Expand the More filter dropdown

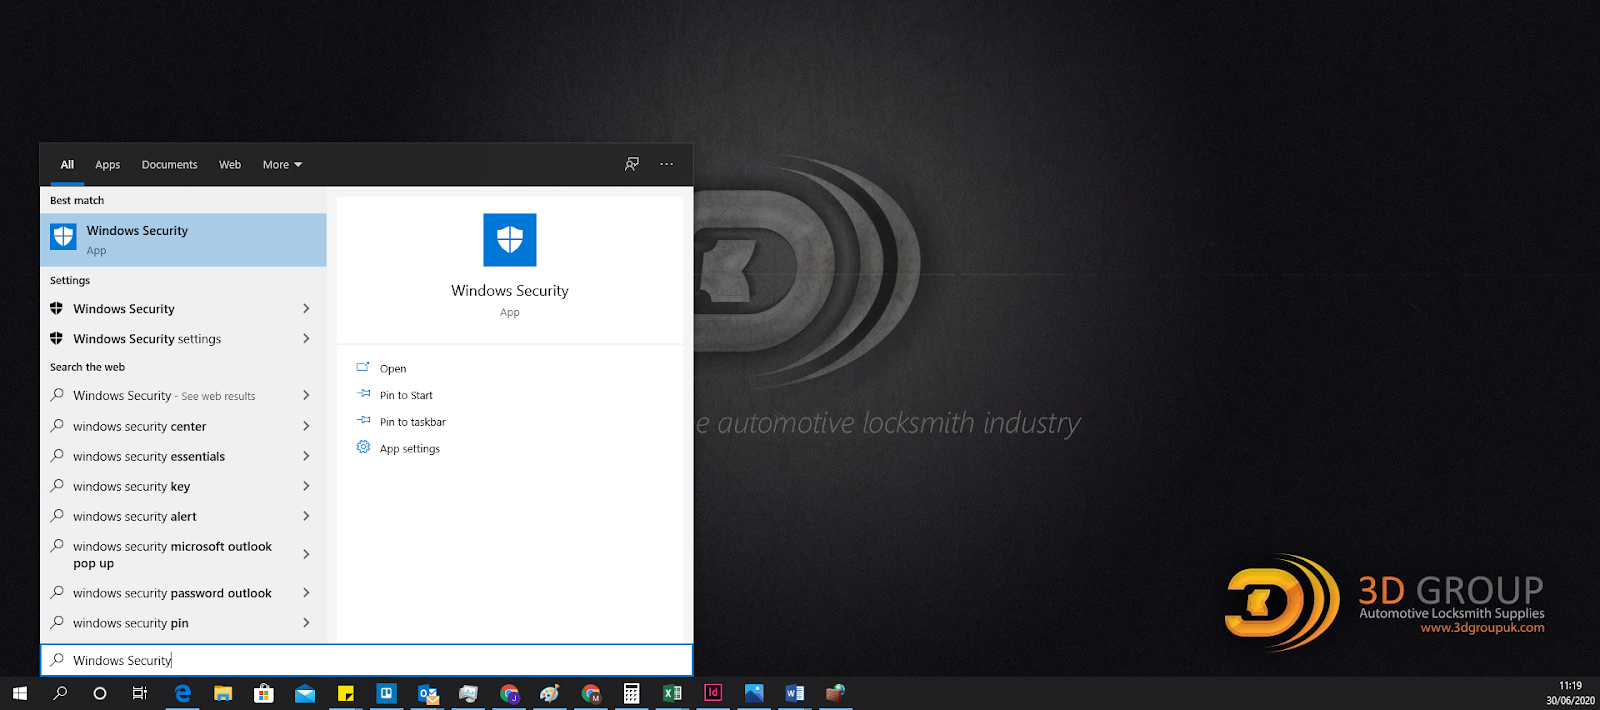[x=282, y=165]
